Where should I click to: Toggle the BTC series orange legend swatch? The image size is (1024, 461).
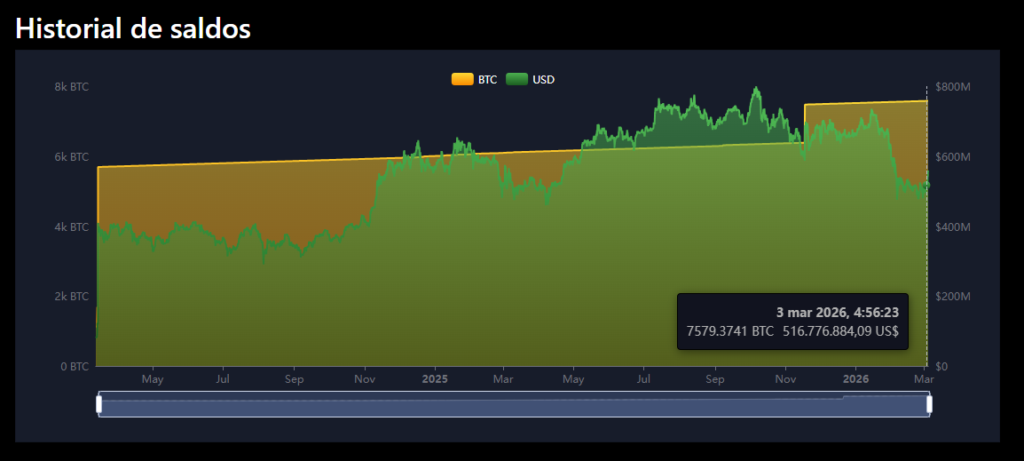tap(463, 79)
